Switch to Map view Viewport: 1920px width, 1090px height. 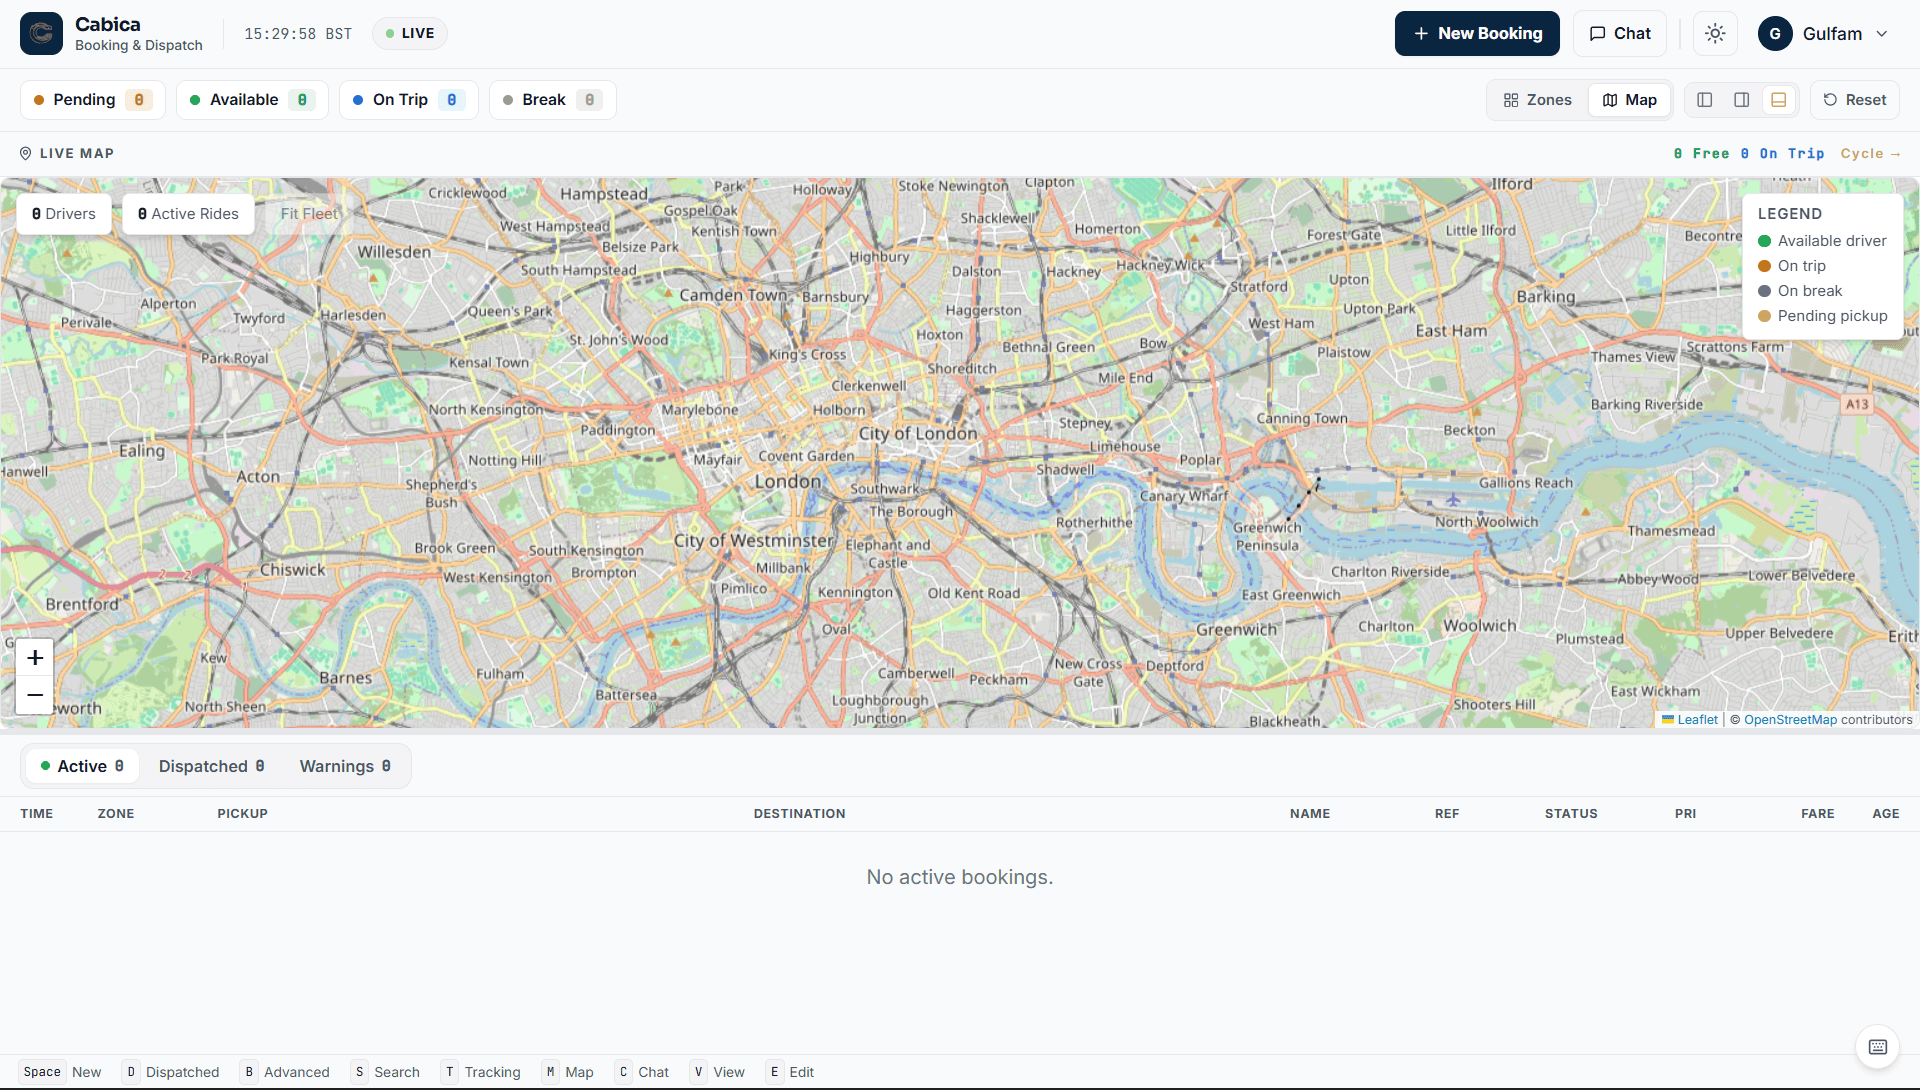[1630, 100]
